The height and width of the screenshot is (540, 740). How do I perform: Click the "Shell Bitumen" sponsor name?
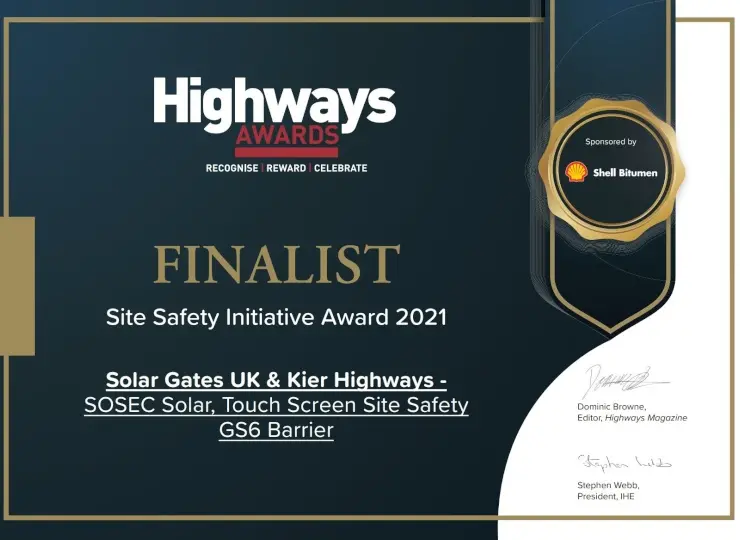point(625,173)
